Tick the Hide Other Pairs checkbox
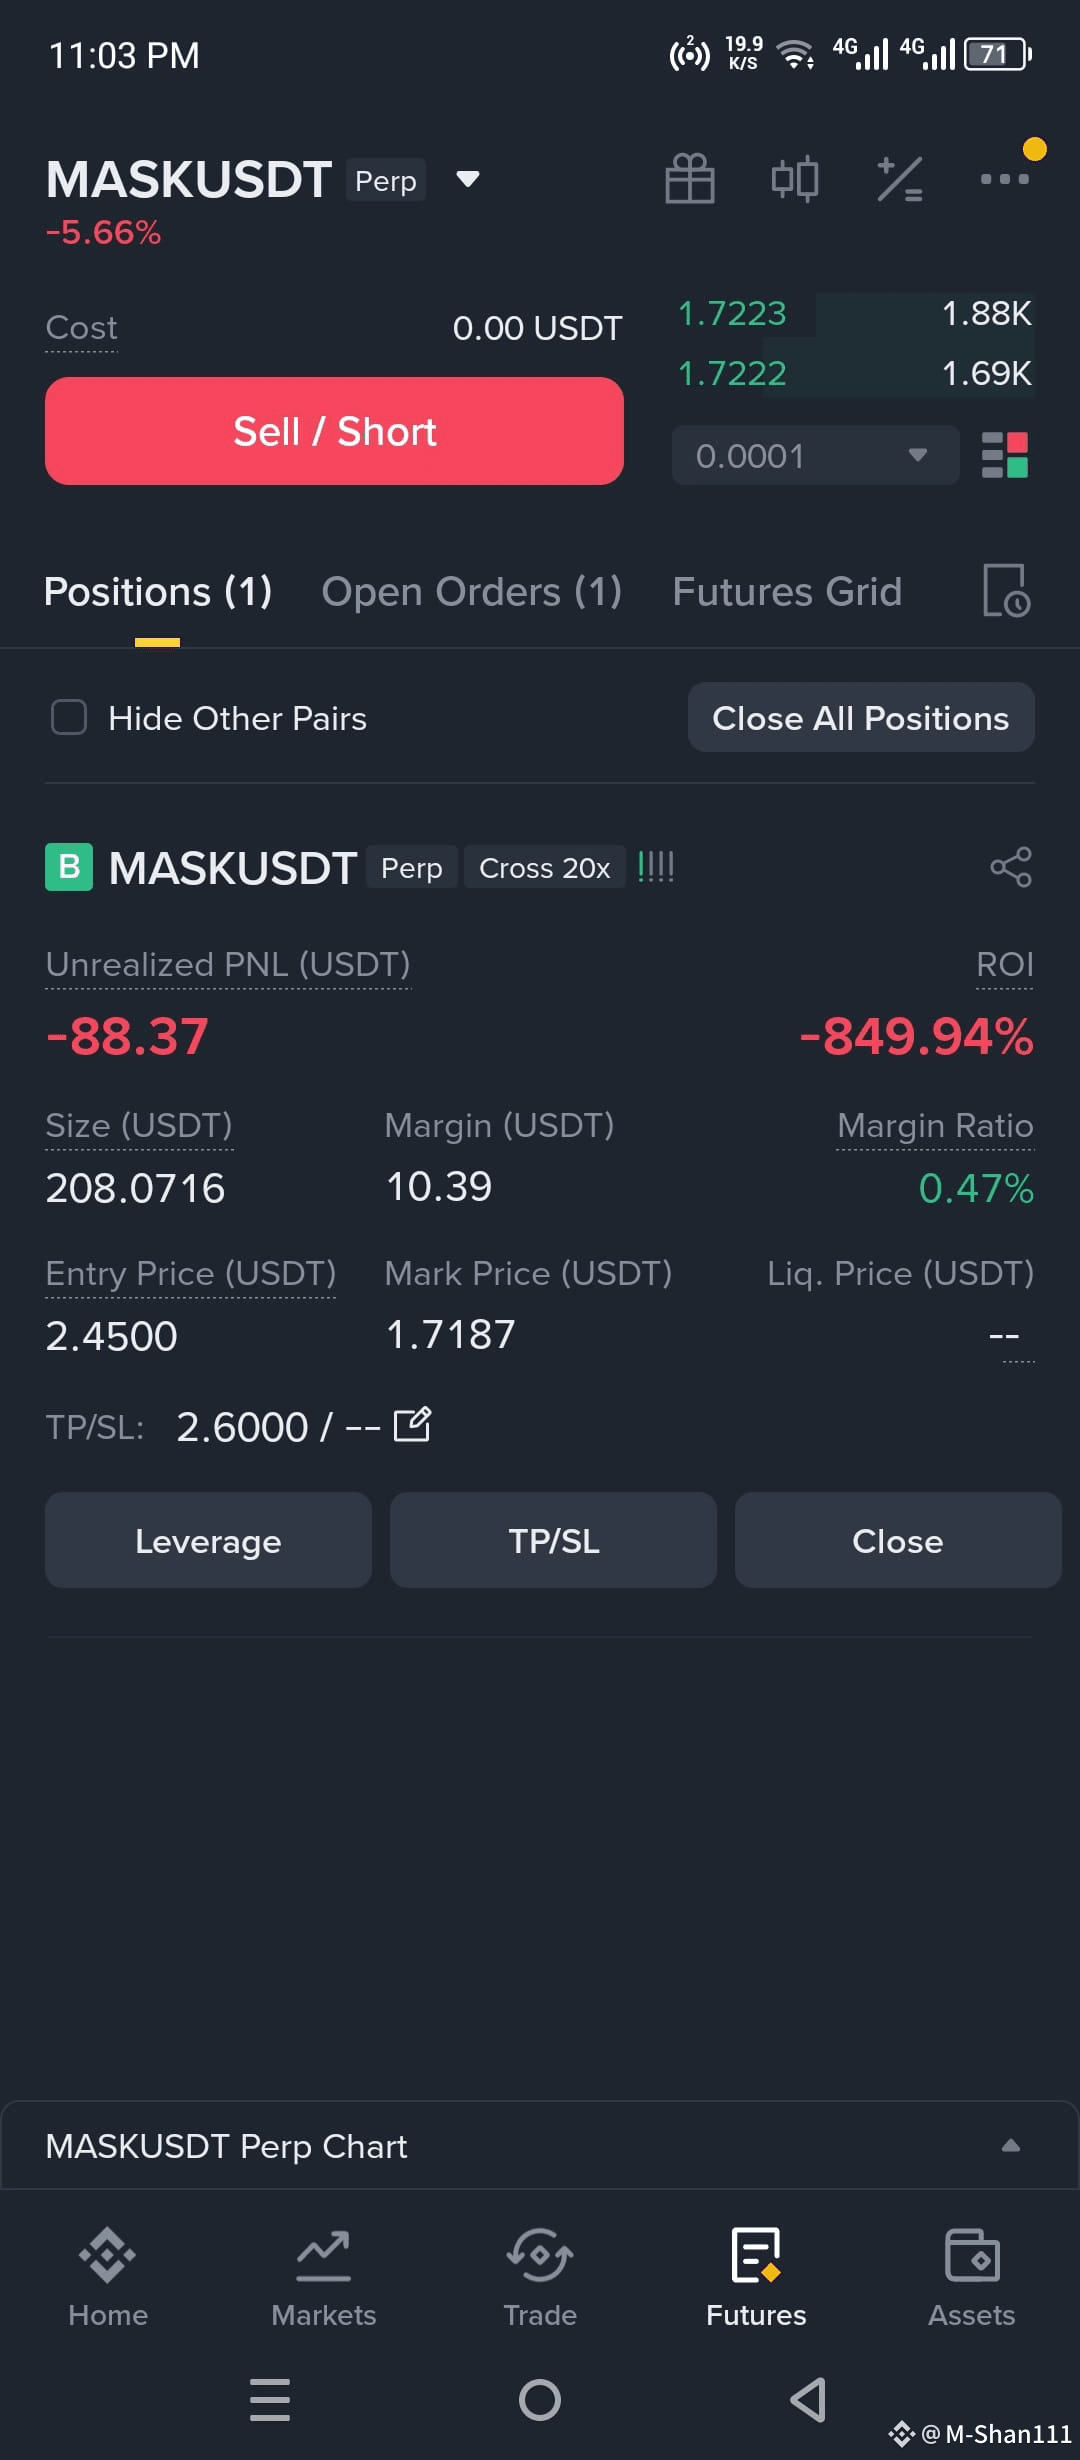Screen dimensions: 1080x2460 (x=69, y=717)
